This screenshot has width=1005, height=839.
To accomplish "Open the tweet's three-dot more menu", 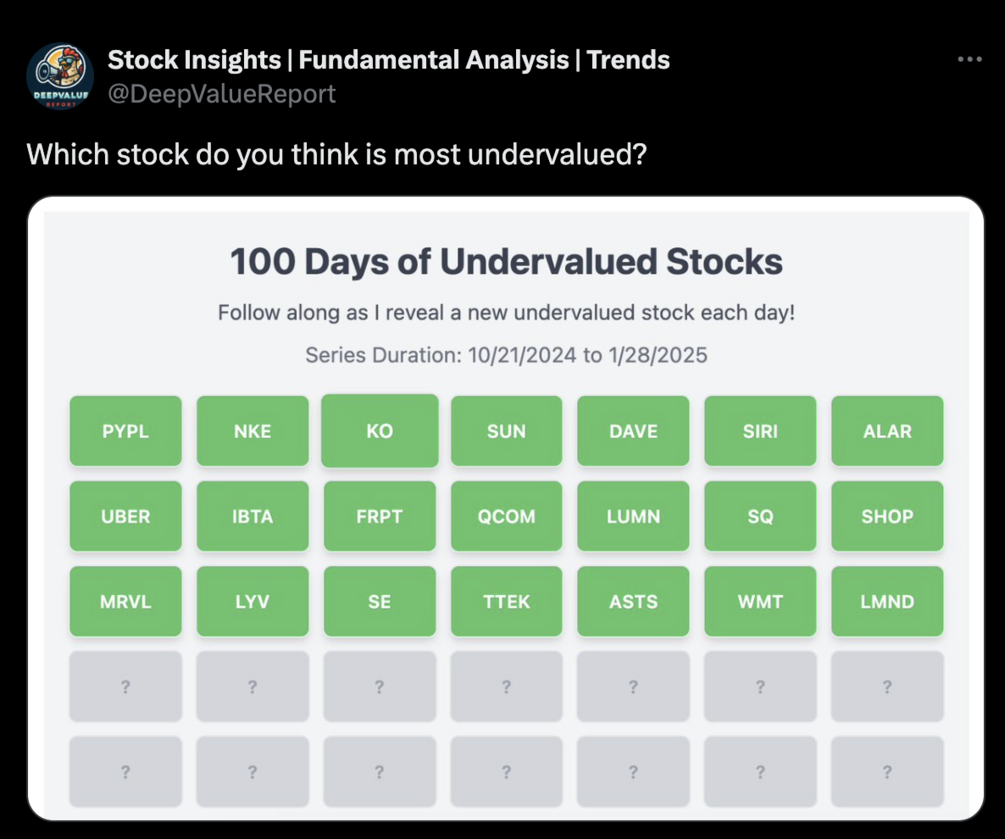I will (969, 60).
